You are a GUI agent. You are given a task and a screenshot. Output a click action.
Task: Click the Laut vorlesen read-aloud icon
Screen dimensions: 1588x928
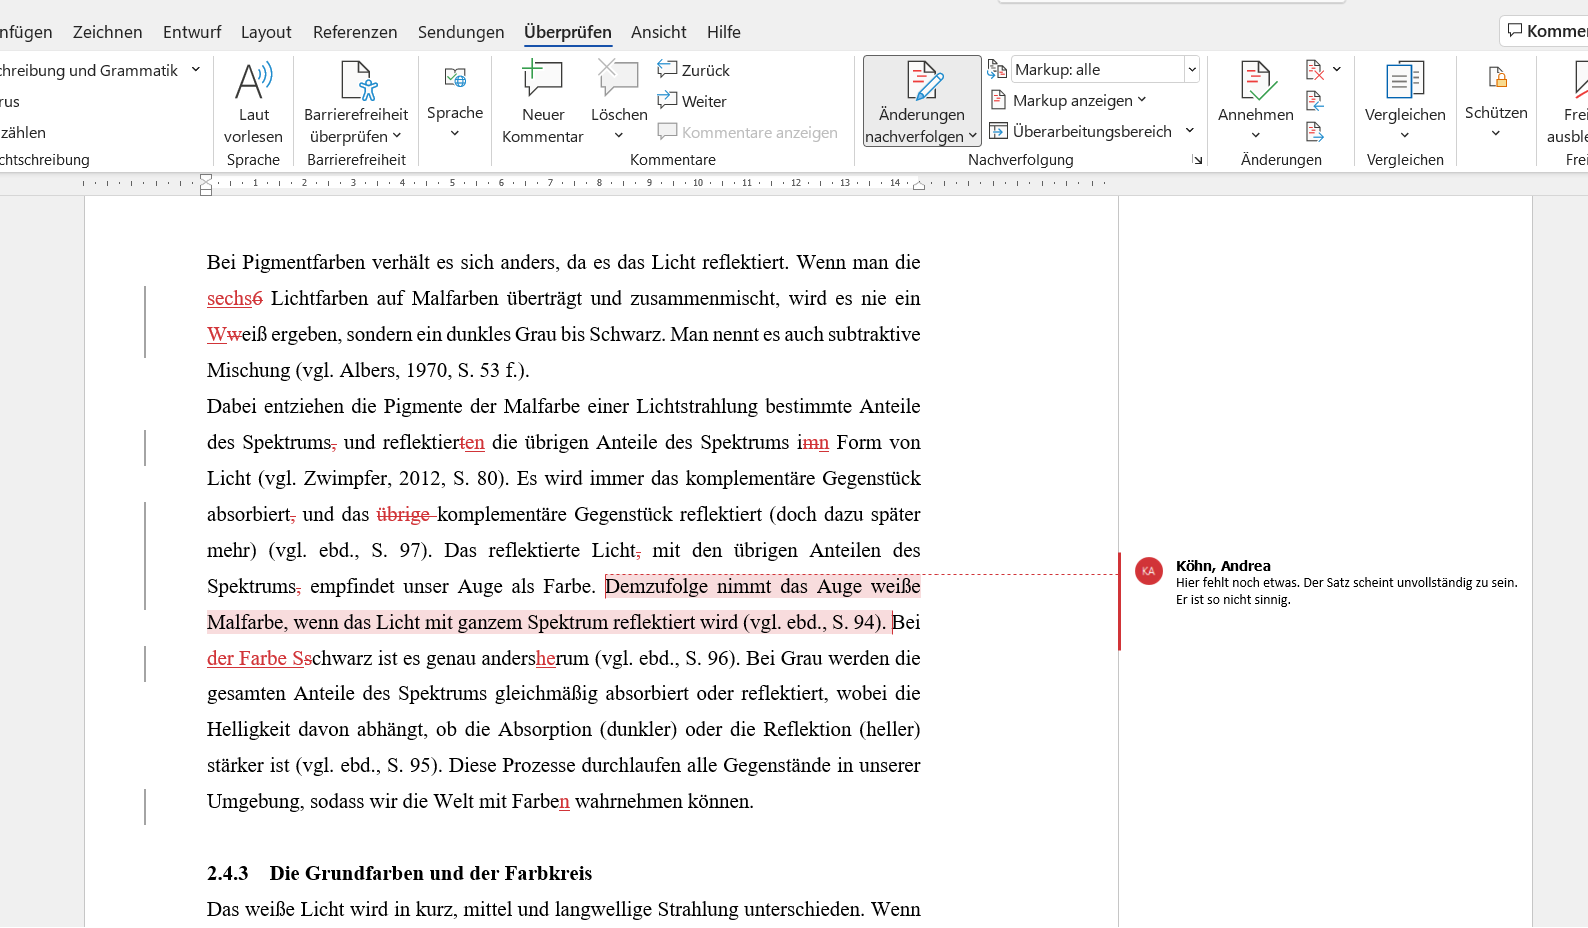pos(253,82)
